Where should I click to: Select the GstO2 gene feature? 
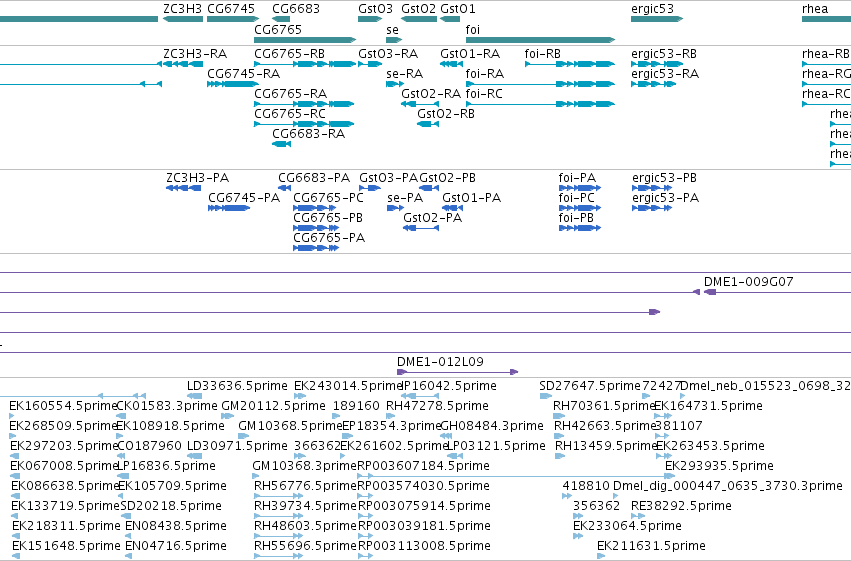pos(419,19)
